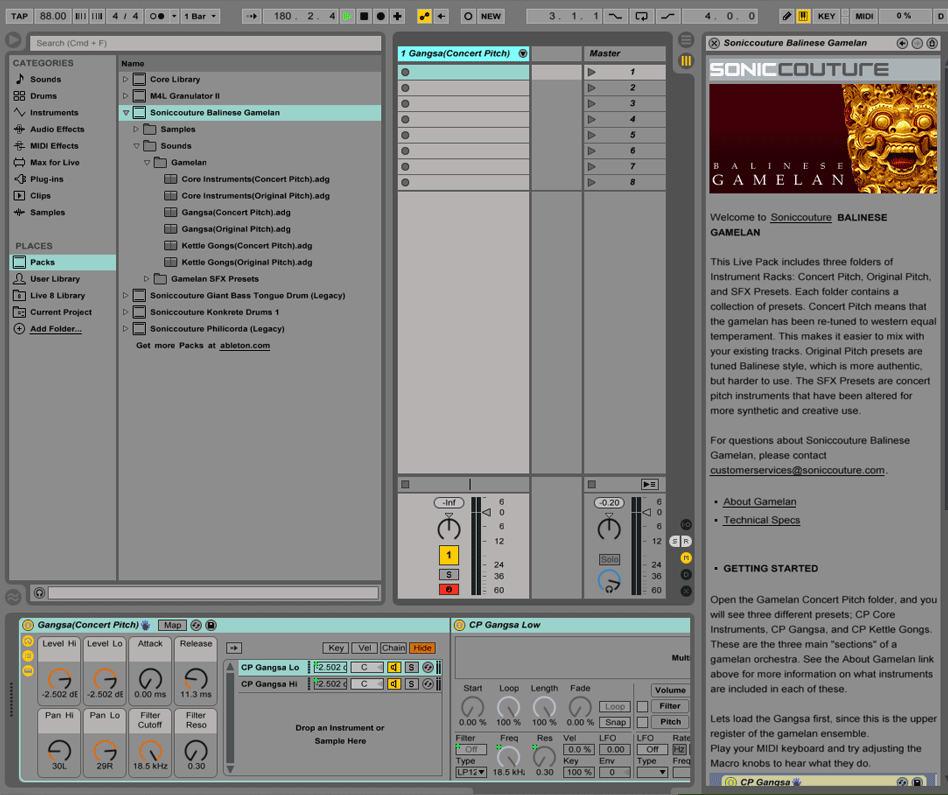Select Packs under Places
The height and width of the screenshot is (795, 948).
(63, 262)
